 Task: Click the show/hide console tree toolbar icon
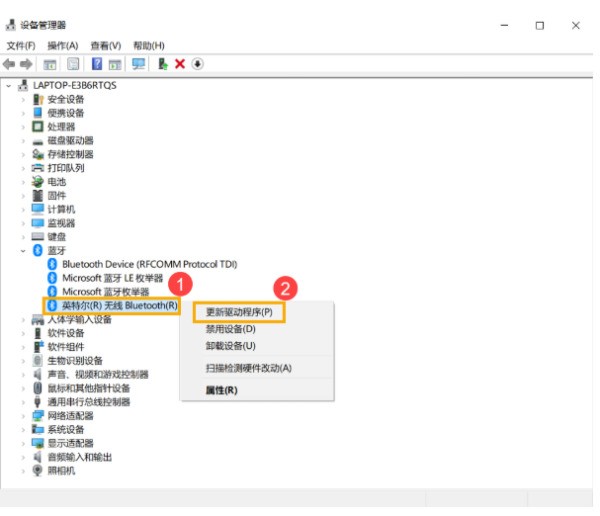click(50, 64)
